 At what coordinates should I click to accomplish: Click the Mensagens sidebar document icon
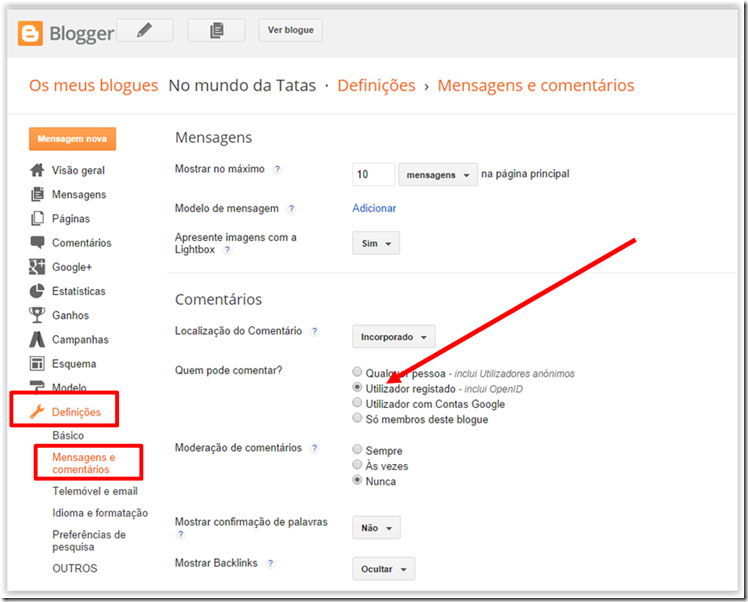pos(37,194)
